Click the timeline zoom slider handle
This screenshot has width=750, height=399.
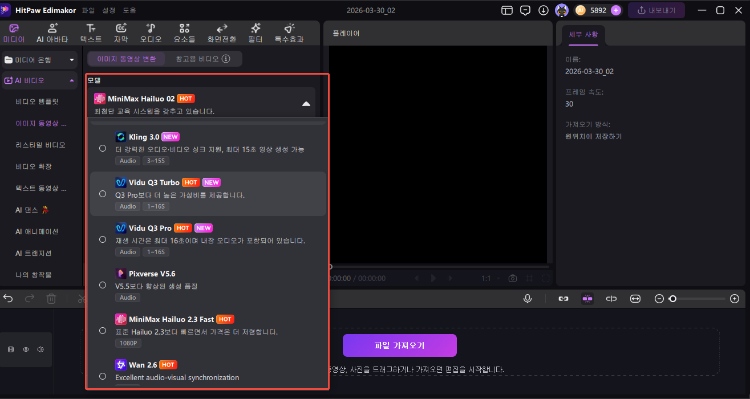click(673, 299)
